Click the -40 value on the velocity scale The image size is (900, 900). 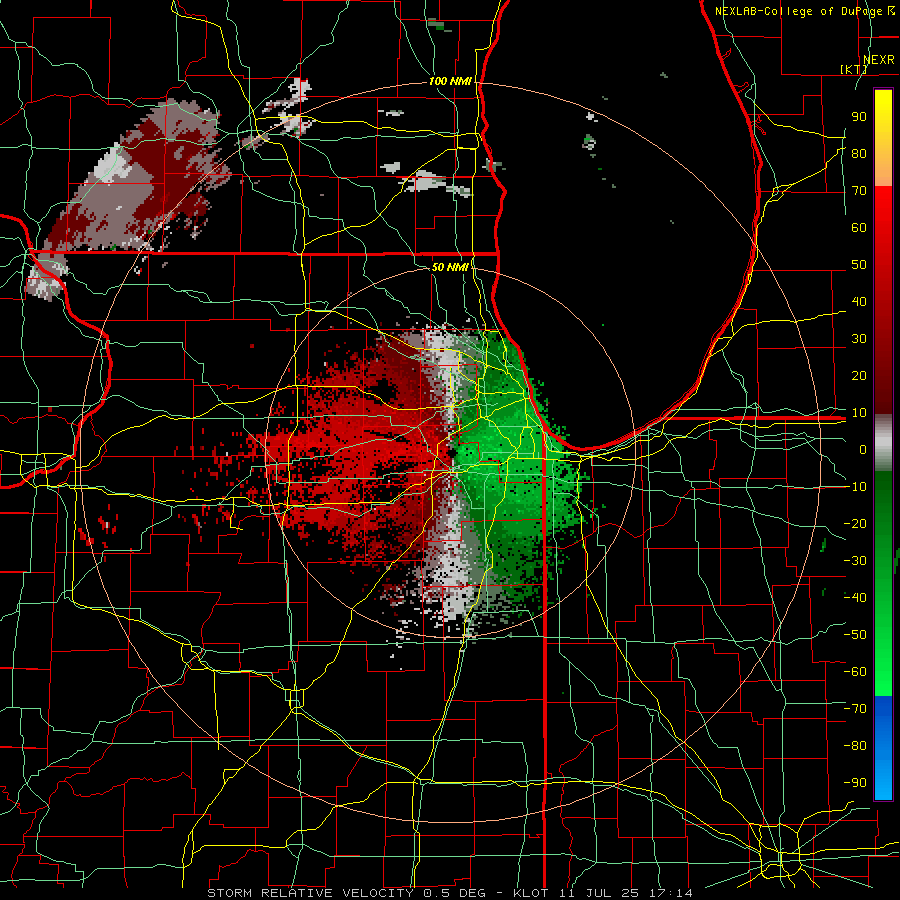(855, 598)
